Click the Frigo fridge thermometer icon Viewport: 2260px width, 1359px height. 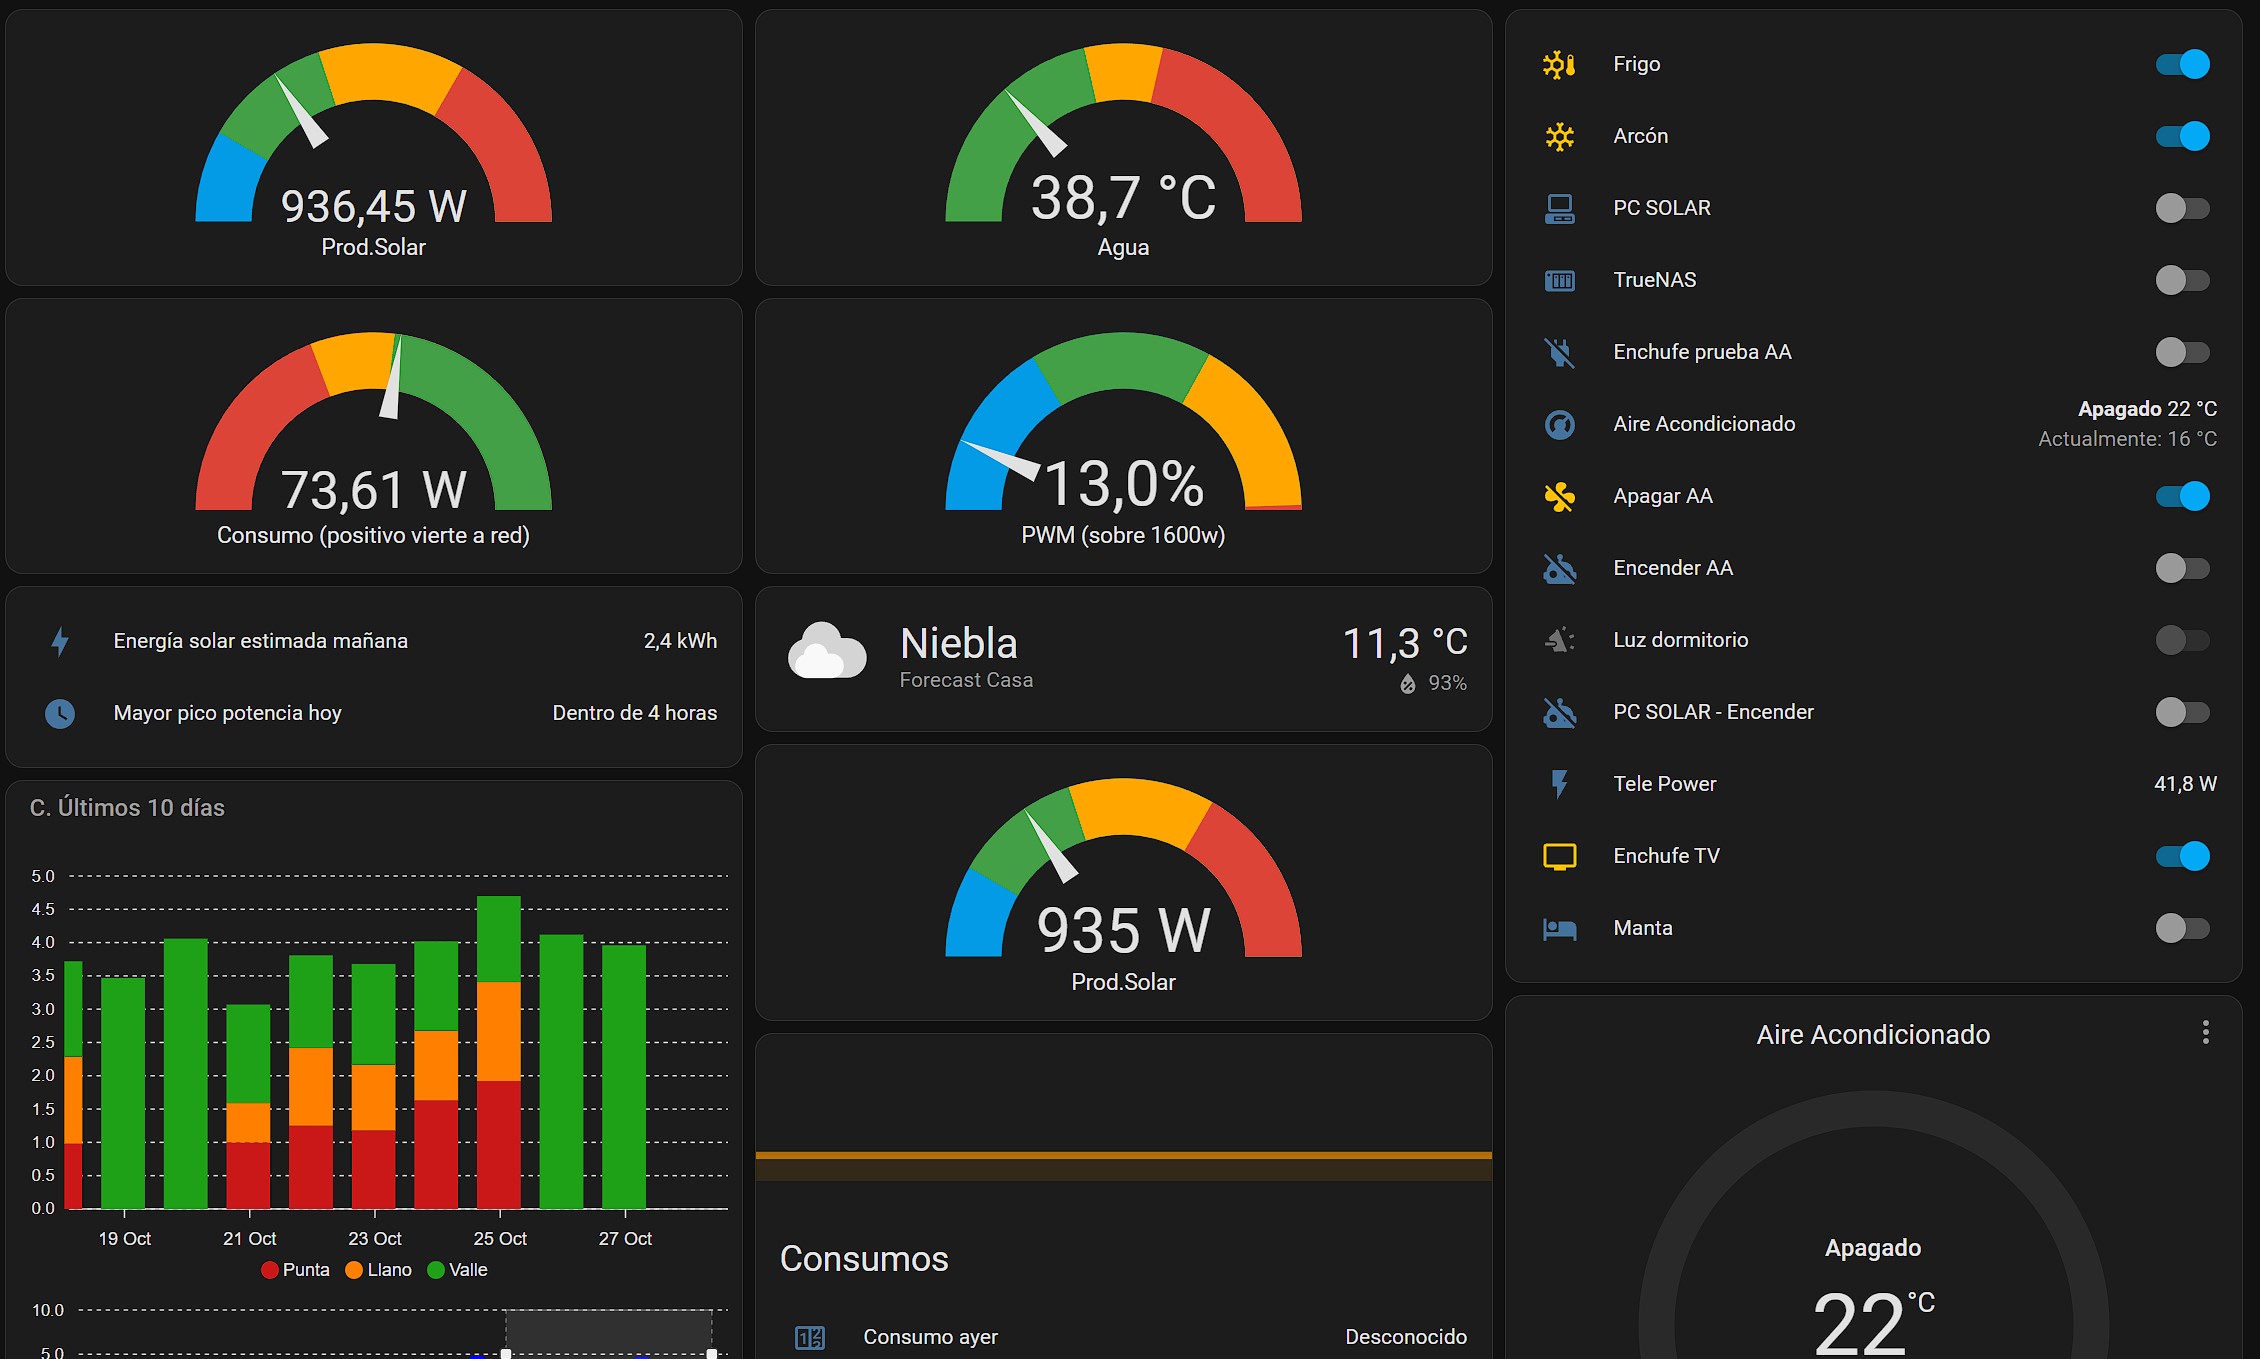pos(1559,64)
